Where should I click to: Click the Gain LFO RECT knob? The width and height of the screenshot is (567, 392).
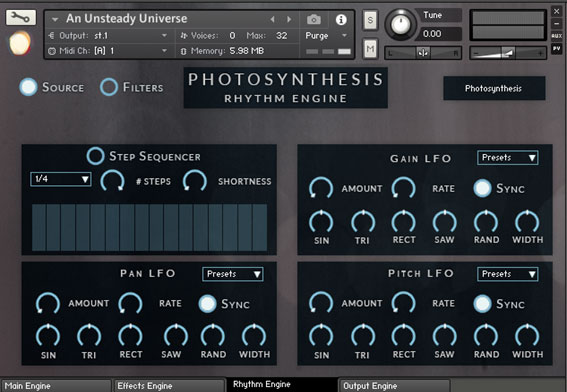coord(404,221)
